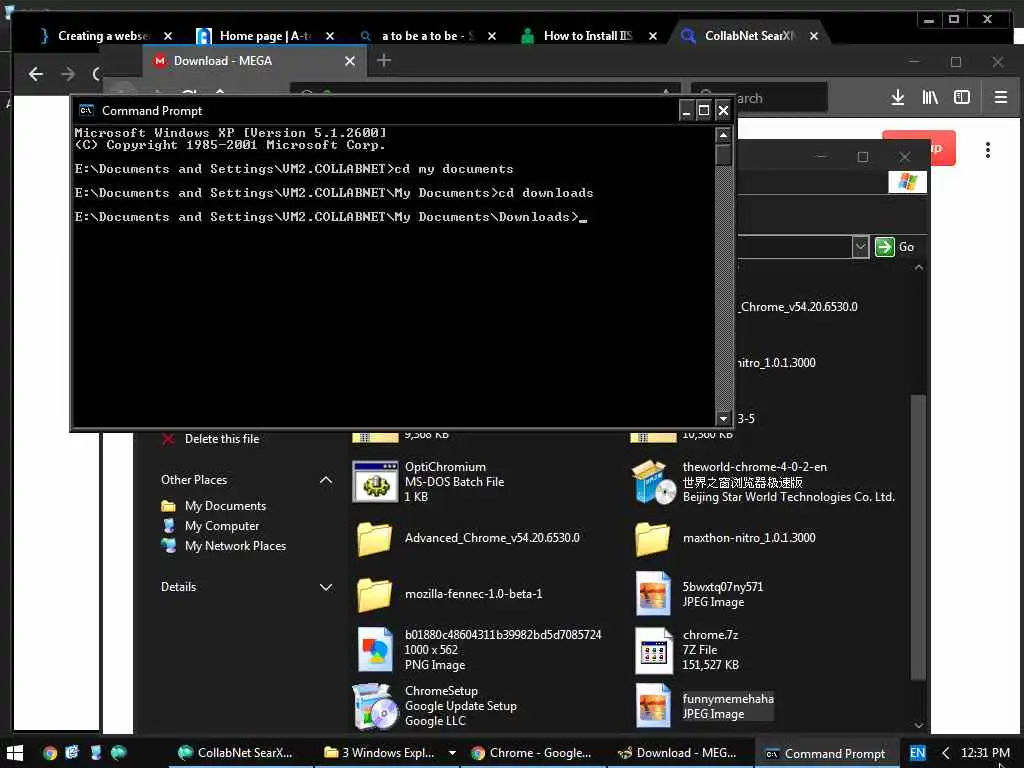Screen dimensions: 1024x768
Task: Click the Command Prompt title icon
Action: 86,110
